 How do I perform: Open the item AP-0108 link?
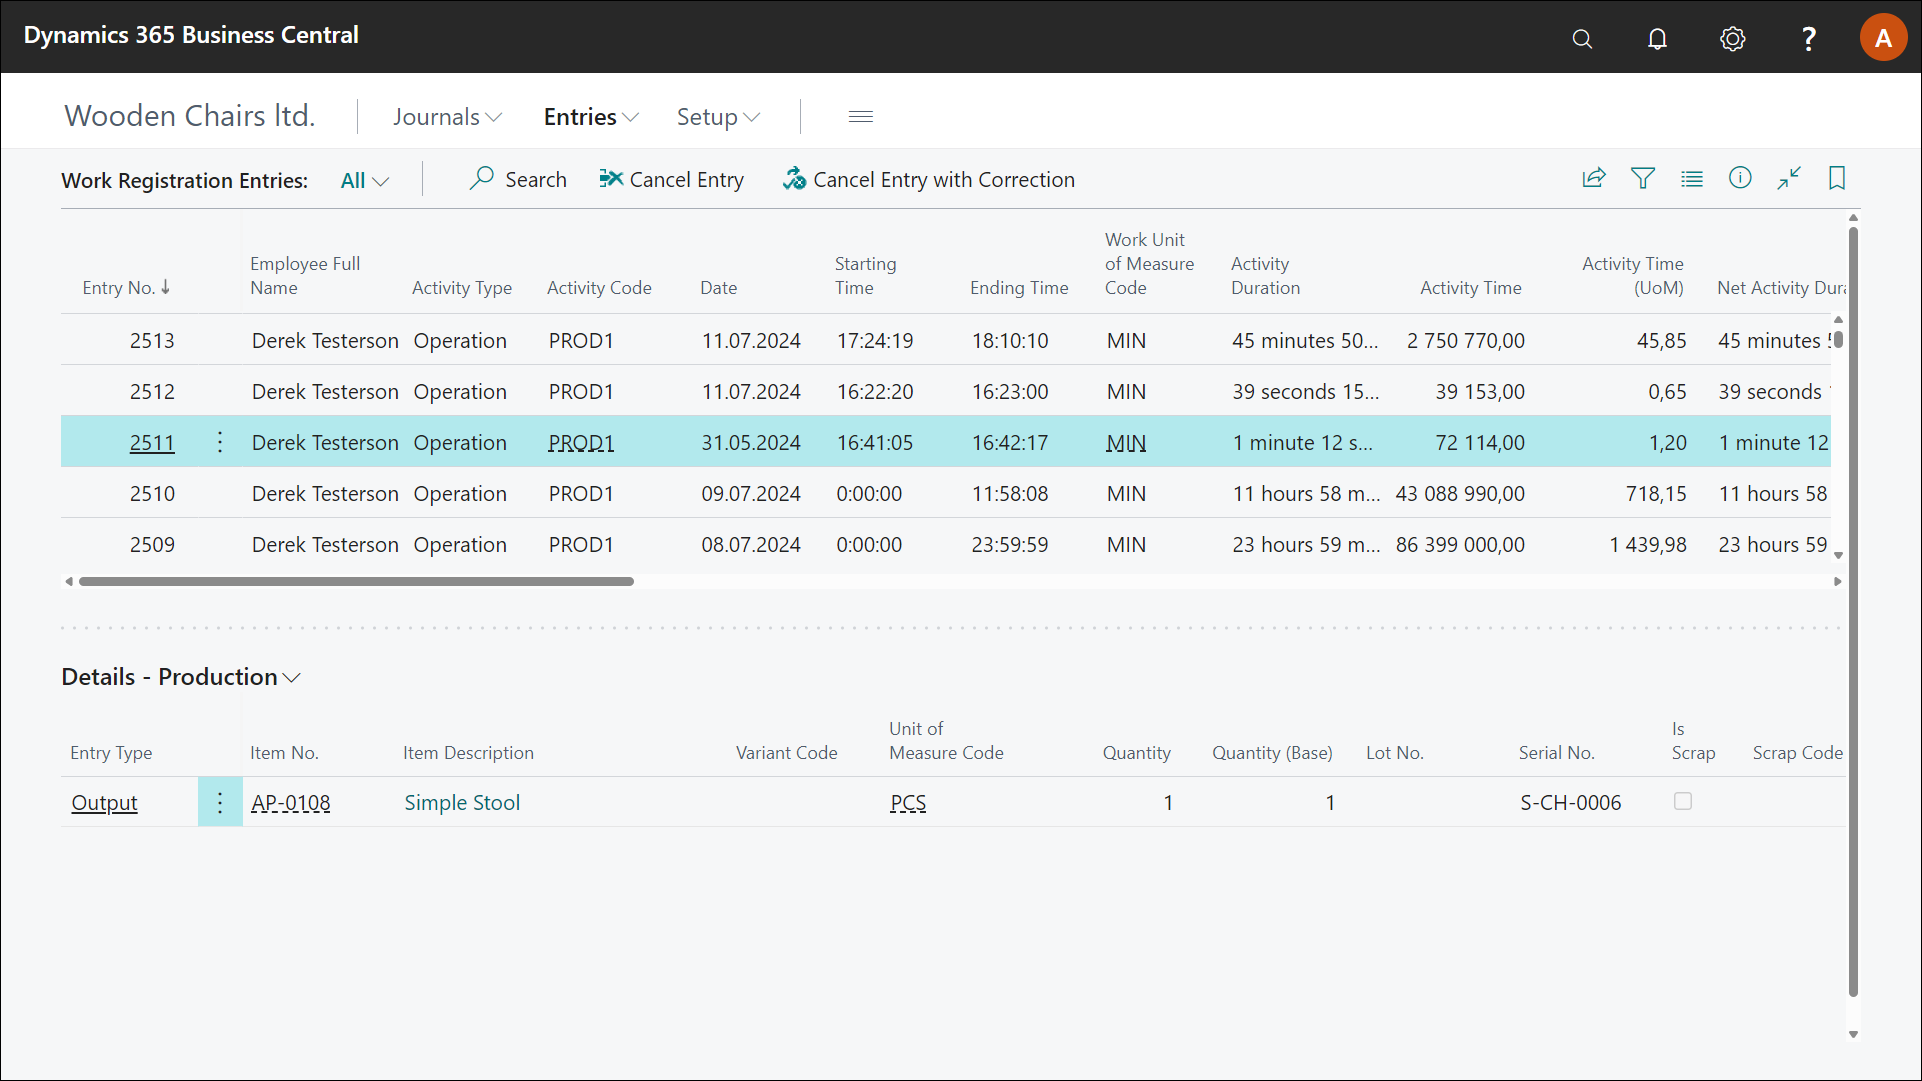[290, 803]
